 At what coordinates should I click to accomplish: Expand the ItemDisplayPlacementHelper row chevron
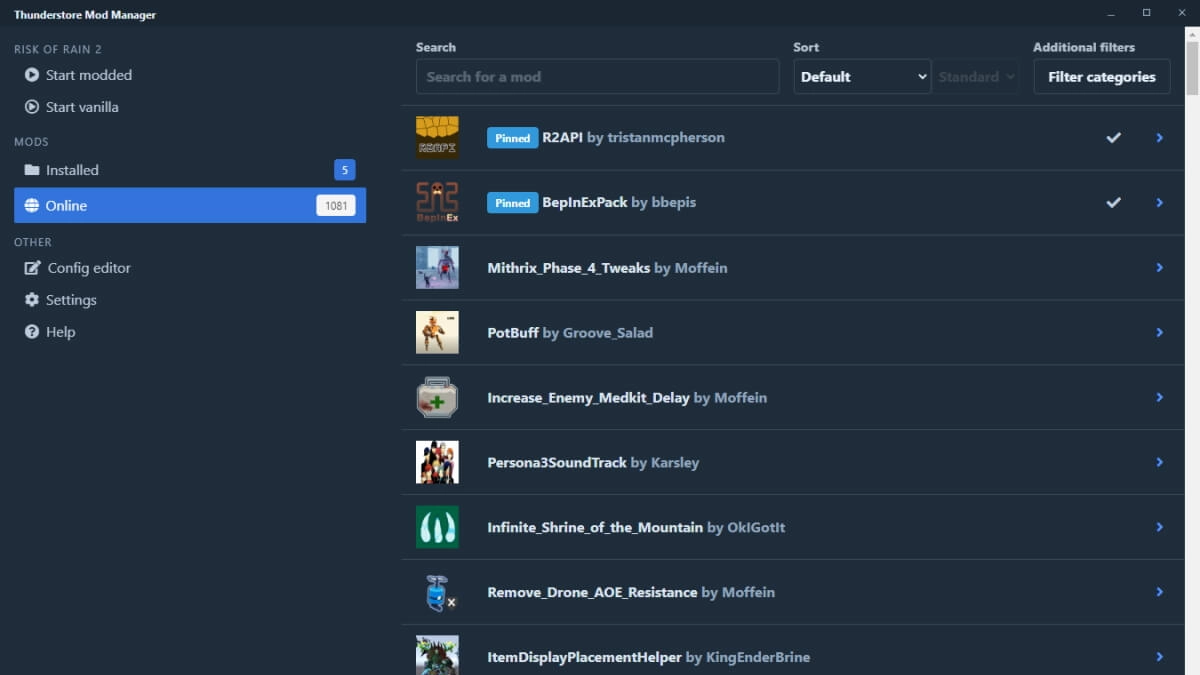tap(1160, 657)
